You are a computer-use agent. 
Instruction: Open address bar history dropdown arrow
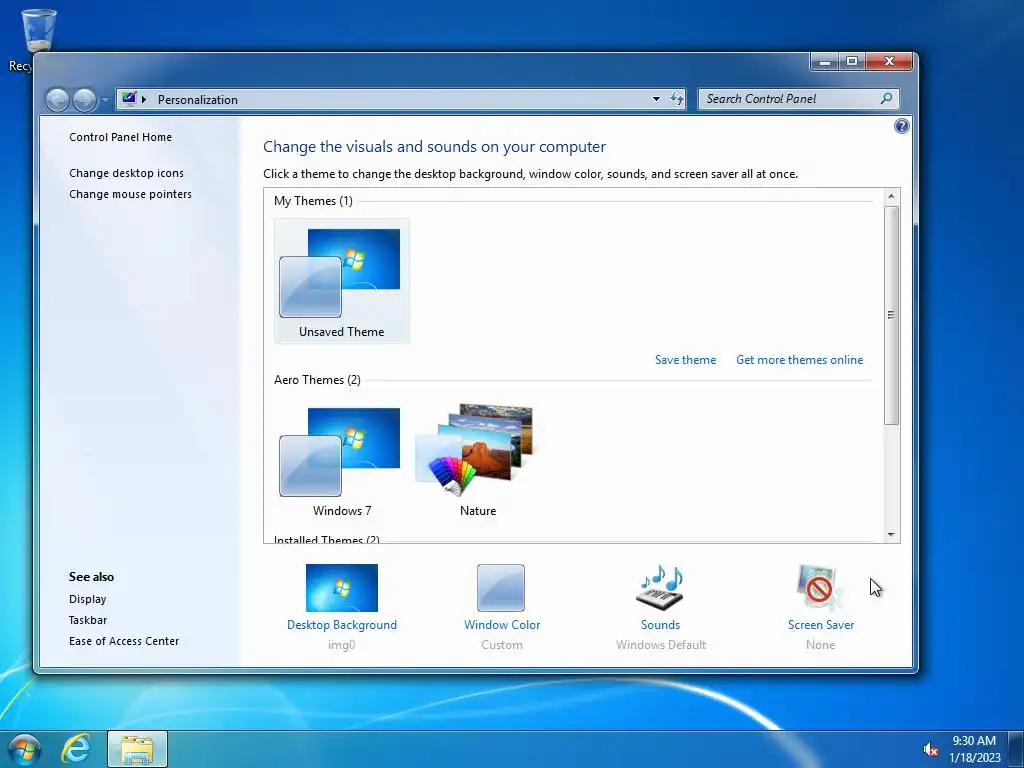(x=656, y=99)
